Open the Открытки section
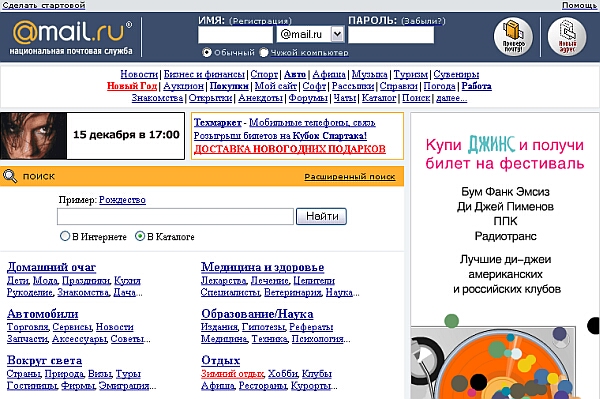Image resolution: width=600 pixels, height=399 pixels. (210, 98)
